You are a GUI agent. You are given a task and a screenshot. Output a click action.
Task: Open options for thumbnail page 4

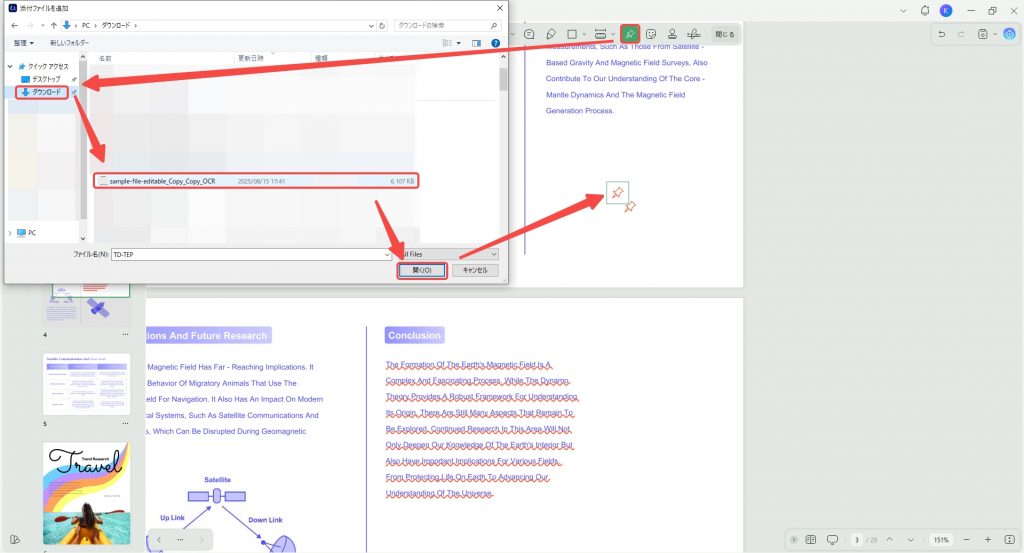pos(125,334)
